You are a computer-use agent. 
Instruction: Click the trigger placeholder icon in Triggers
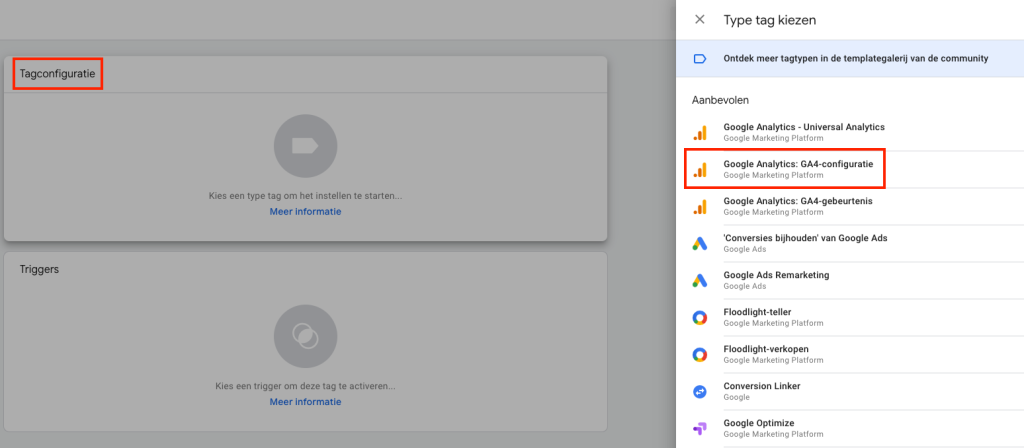click(x=305, y=336)
